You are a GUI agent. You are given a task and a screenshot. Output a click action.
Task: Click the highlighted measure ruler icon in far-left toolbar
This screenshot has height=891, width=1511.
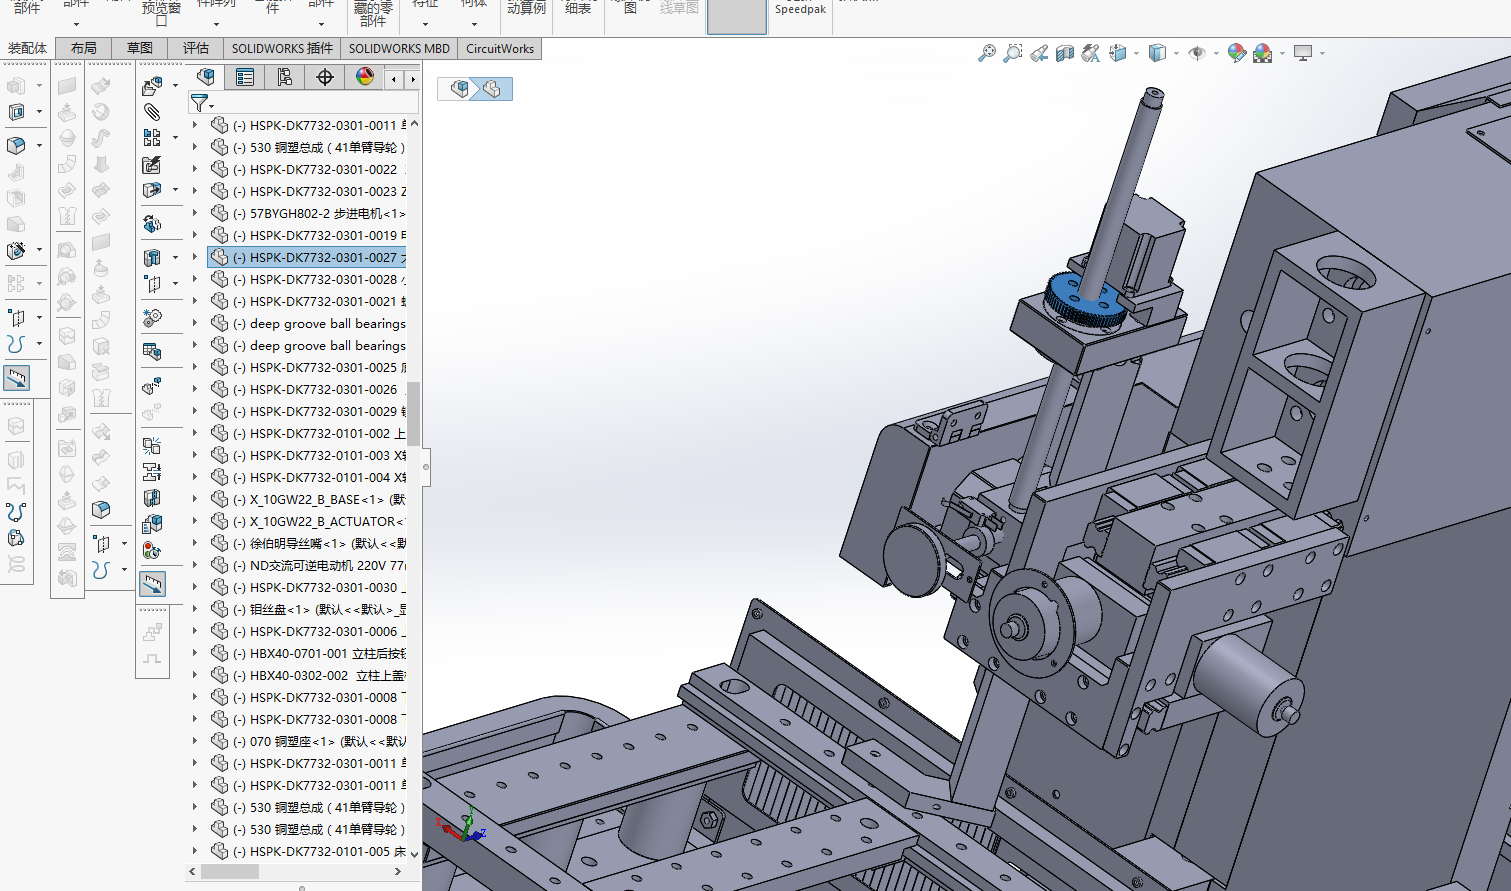click(16, 378)
